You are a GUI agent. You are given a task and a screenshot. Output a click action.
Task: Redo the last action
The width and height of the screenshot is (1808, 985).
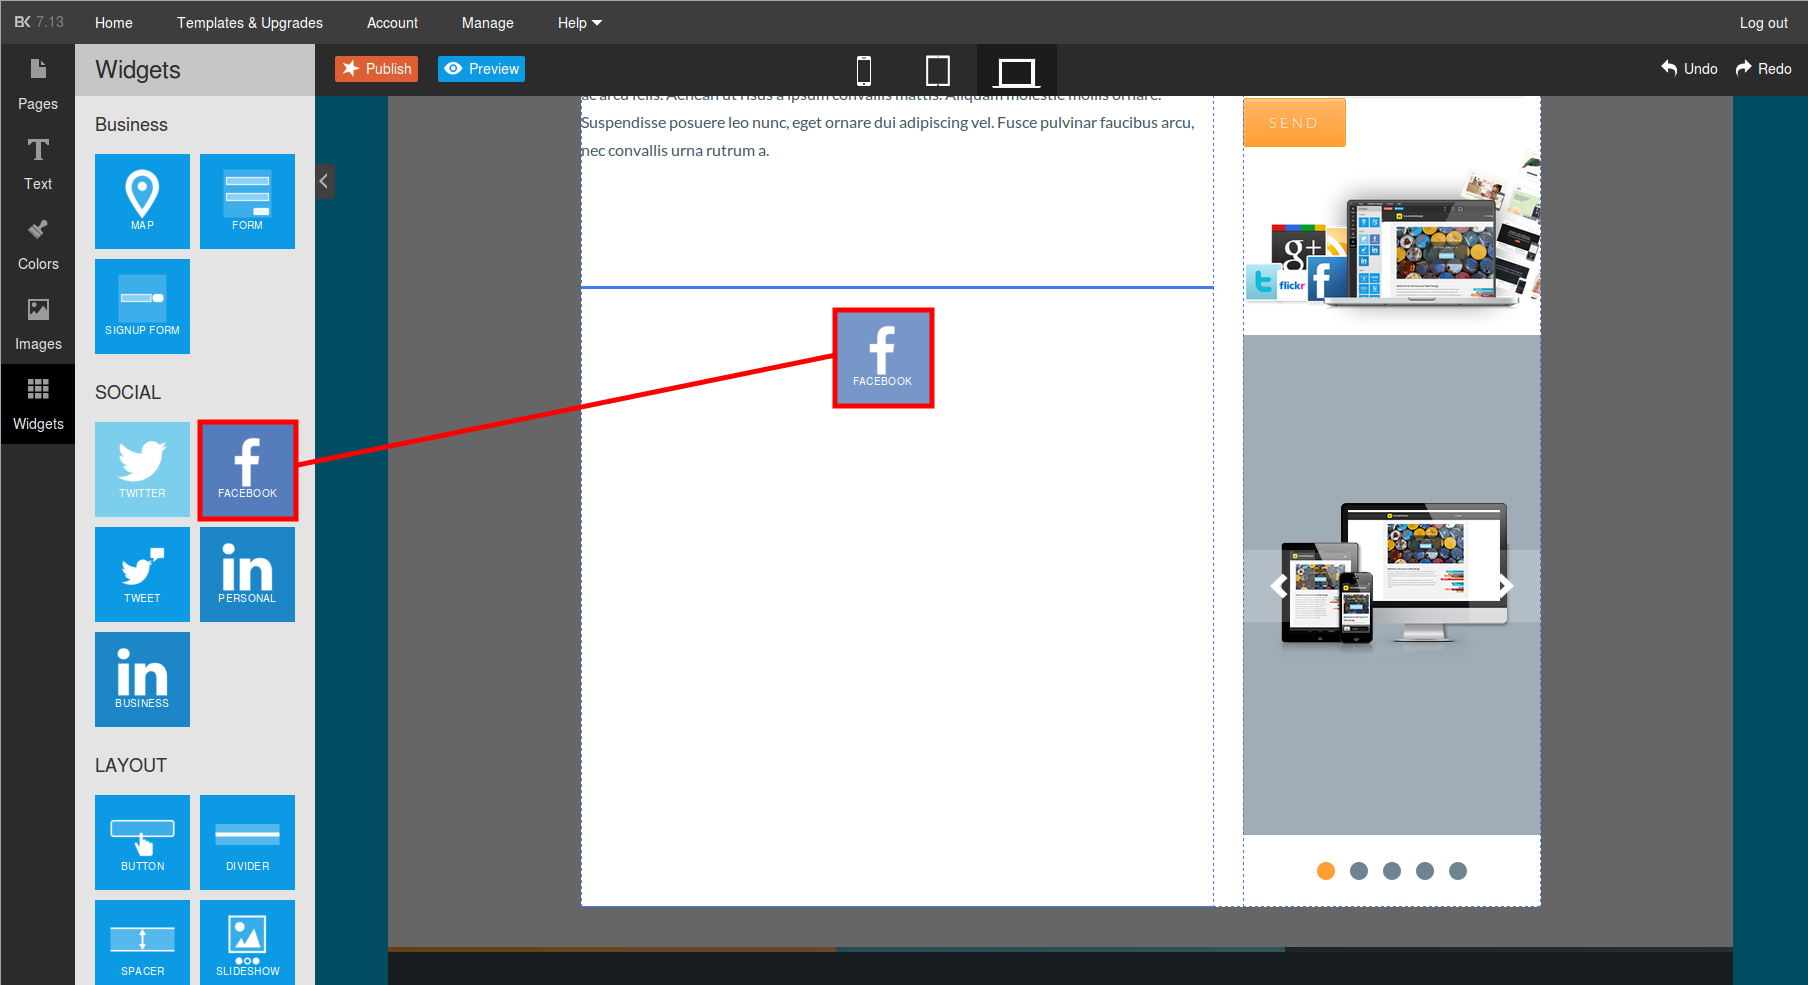tap(1763, 69)
